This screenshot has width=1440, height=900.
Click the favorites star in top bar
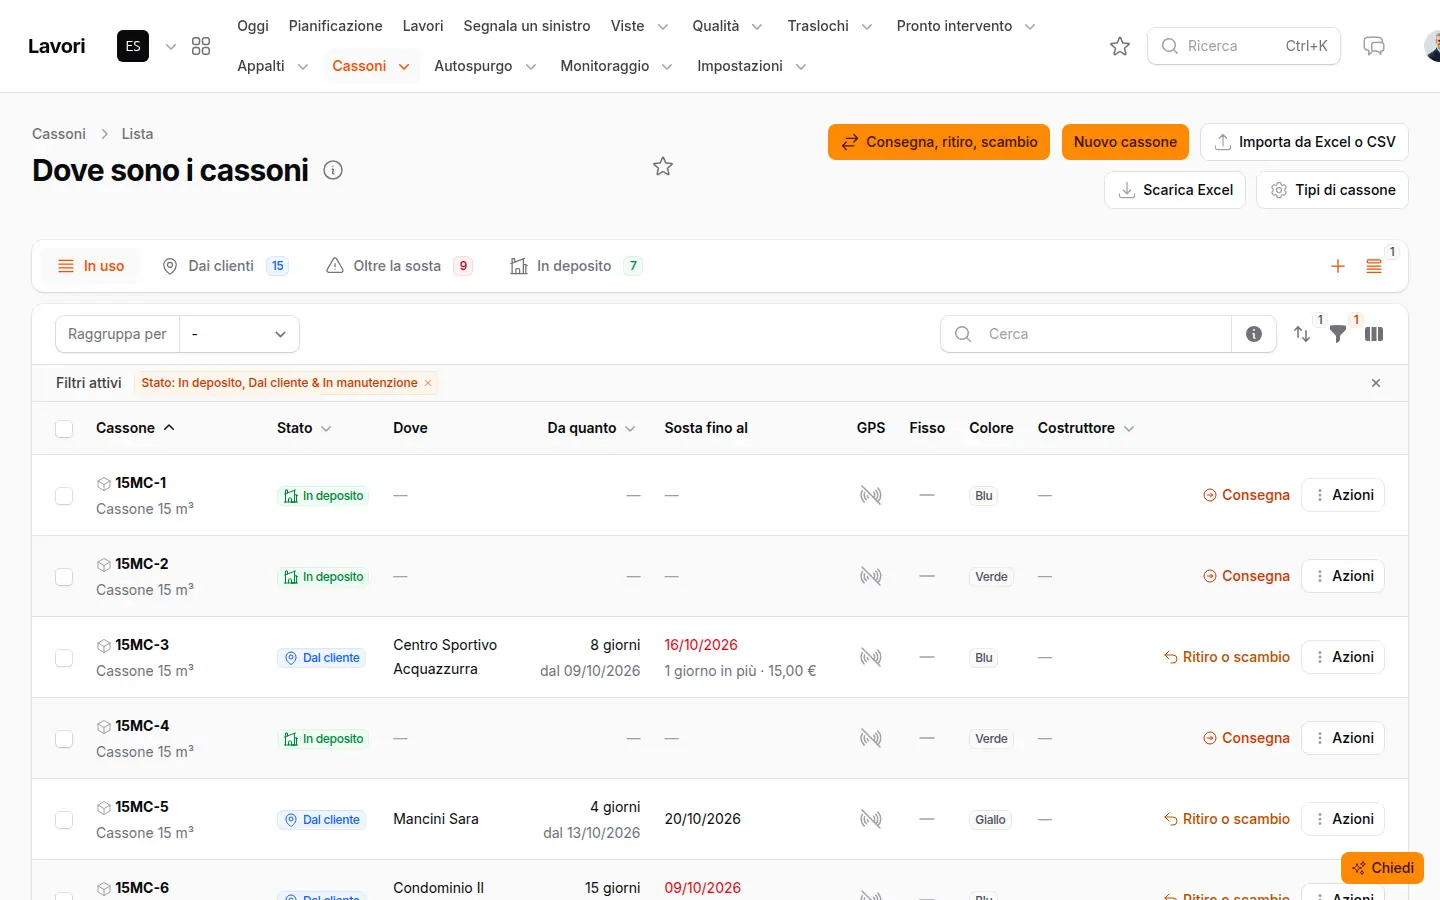click(1120, 46)
